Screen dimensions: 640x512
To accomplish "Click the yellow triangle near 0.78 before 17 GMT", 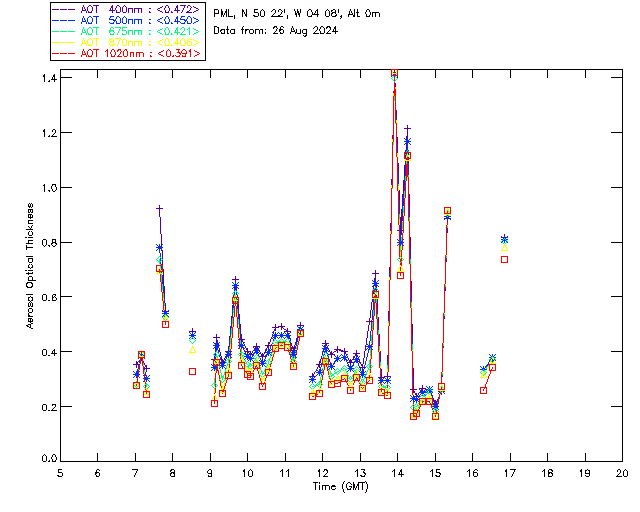I will [x=504, y=248].
